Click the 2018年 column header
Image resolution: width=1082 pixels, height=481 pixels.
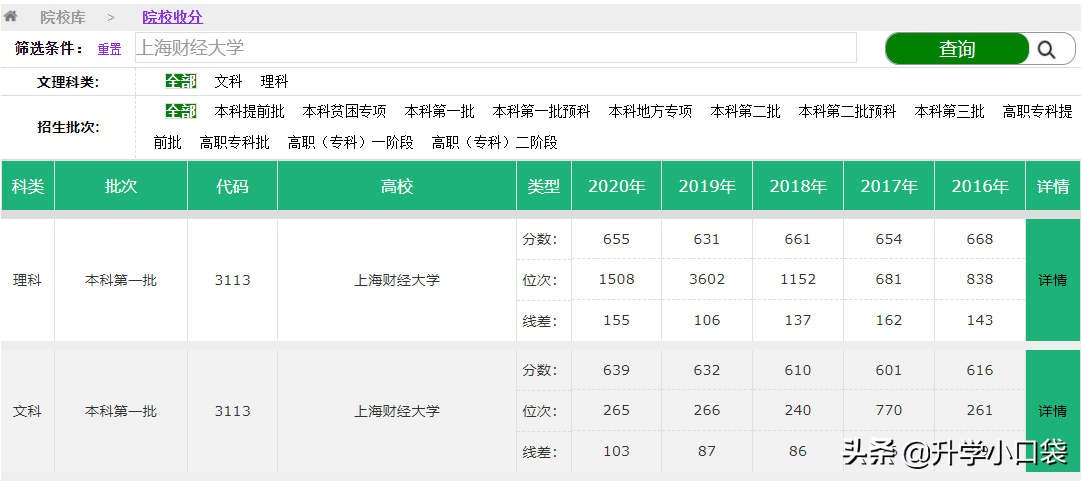[x=798, y=186]
